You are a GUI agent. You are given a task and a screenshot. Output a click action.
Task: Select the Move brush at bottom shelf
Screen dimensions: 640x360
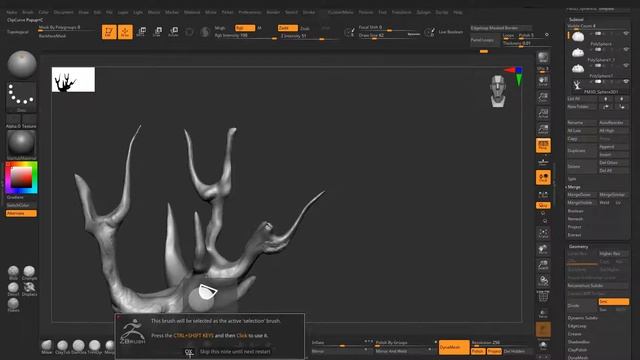[47, 347]
